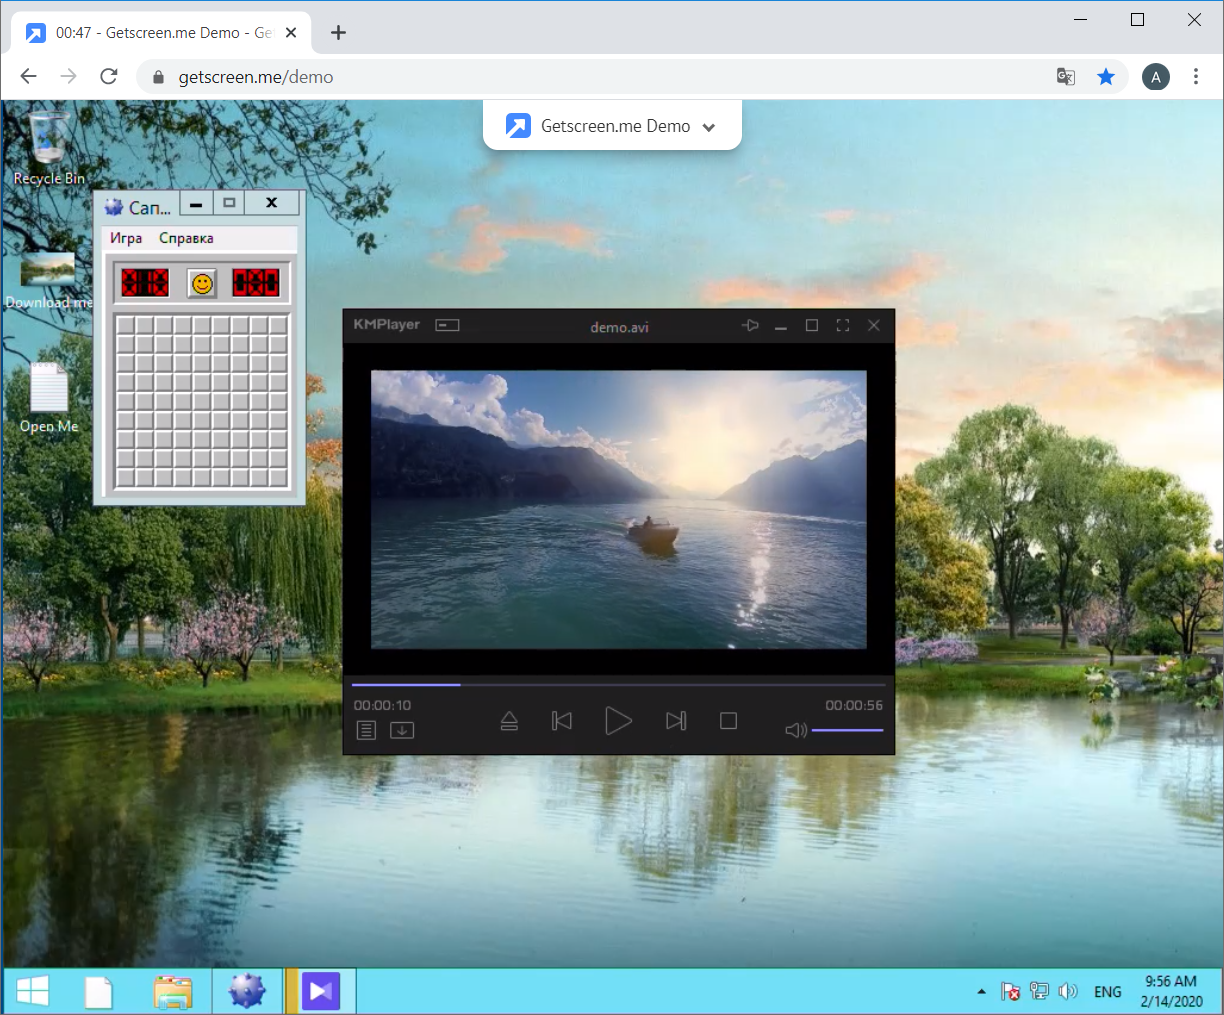Stop playback in KMPlayer

[728, 721]
